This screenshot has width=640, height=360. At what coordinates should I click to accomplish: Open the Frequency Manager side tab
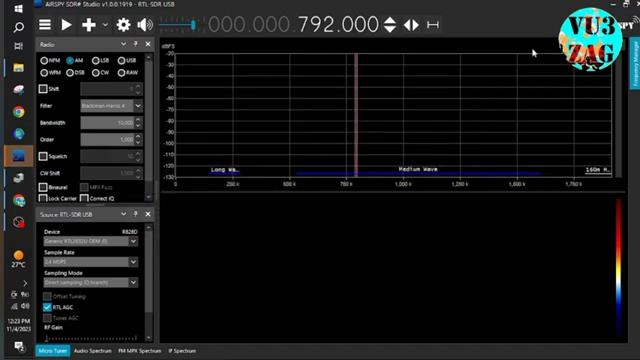[635, 64]
